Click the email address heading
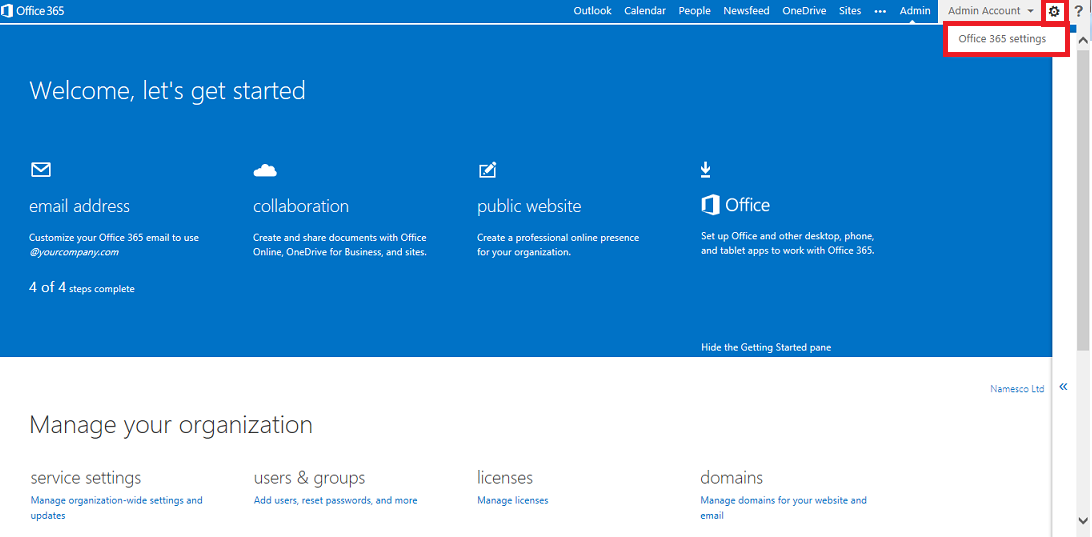The image size is (1092, 537). click(x=79, y=206)
